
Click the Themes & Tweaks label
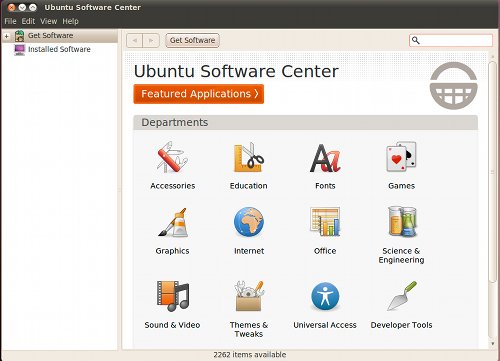click(249, 329)
